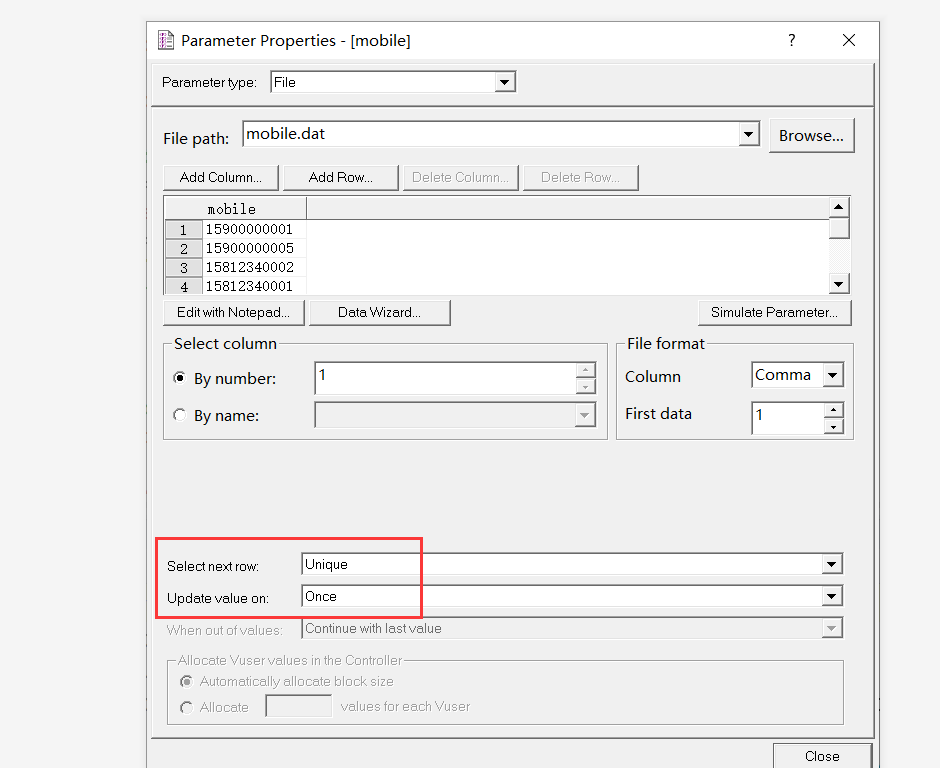Open the Update value on dropdown
The image size is (940, 768).
[831, 597]
